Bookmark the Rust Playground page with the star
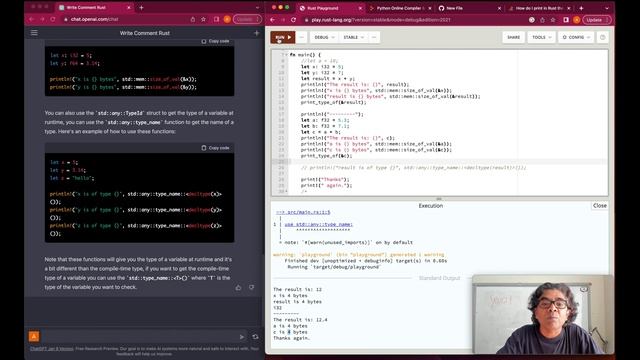Screen dimensions: 640x360 [x=553, y=20]
